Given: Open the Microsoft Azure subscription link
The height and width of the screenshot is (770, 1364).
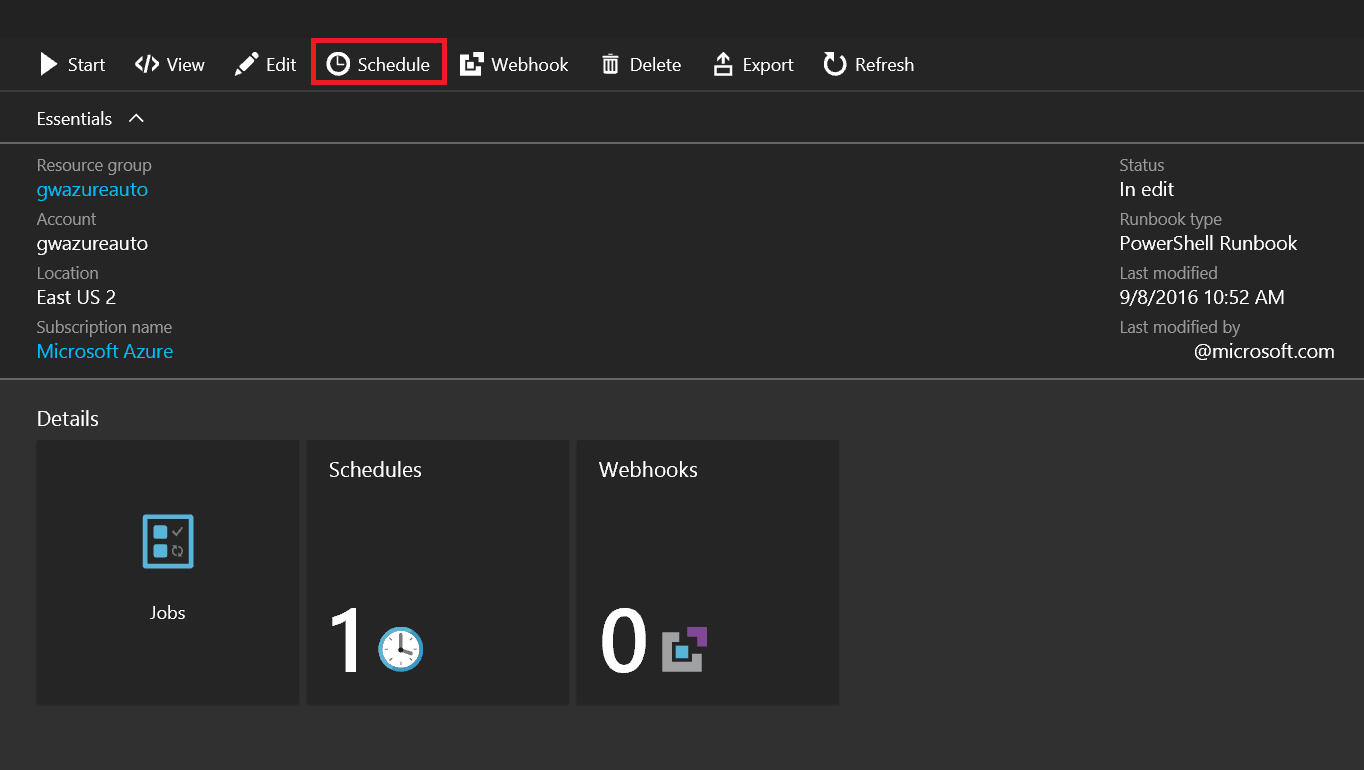Looking at the screenshot, I should (105, 351).
